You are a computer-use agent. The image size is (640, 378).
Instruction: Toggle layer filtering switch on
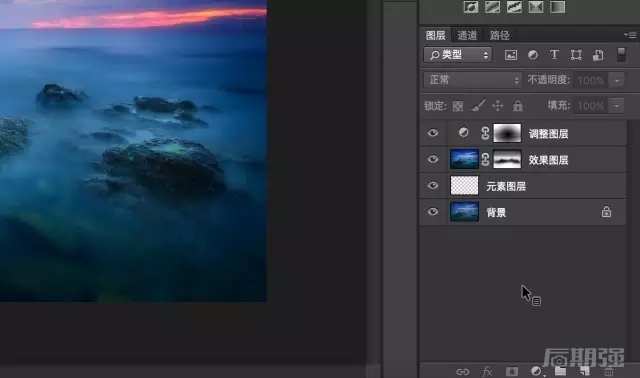tap(621, 55)
